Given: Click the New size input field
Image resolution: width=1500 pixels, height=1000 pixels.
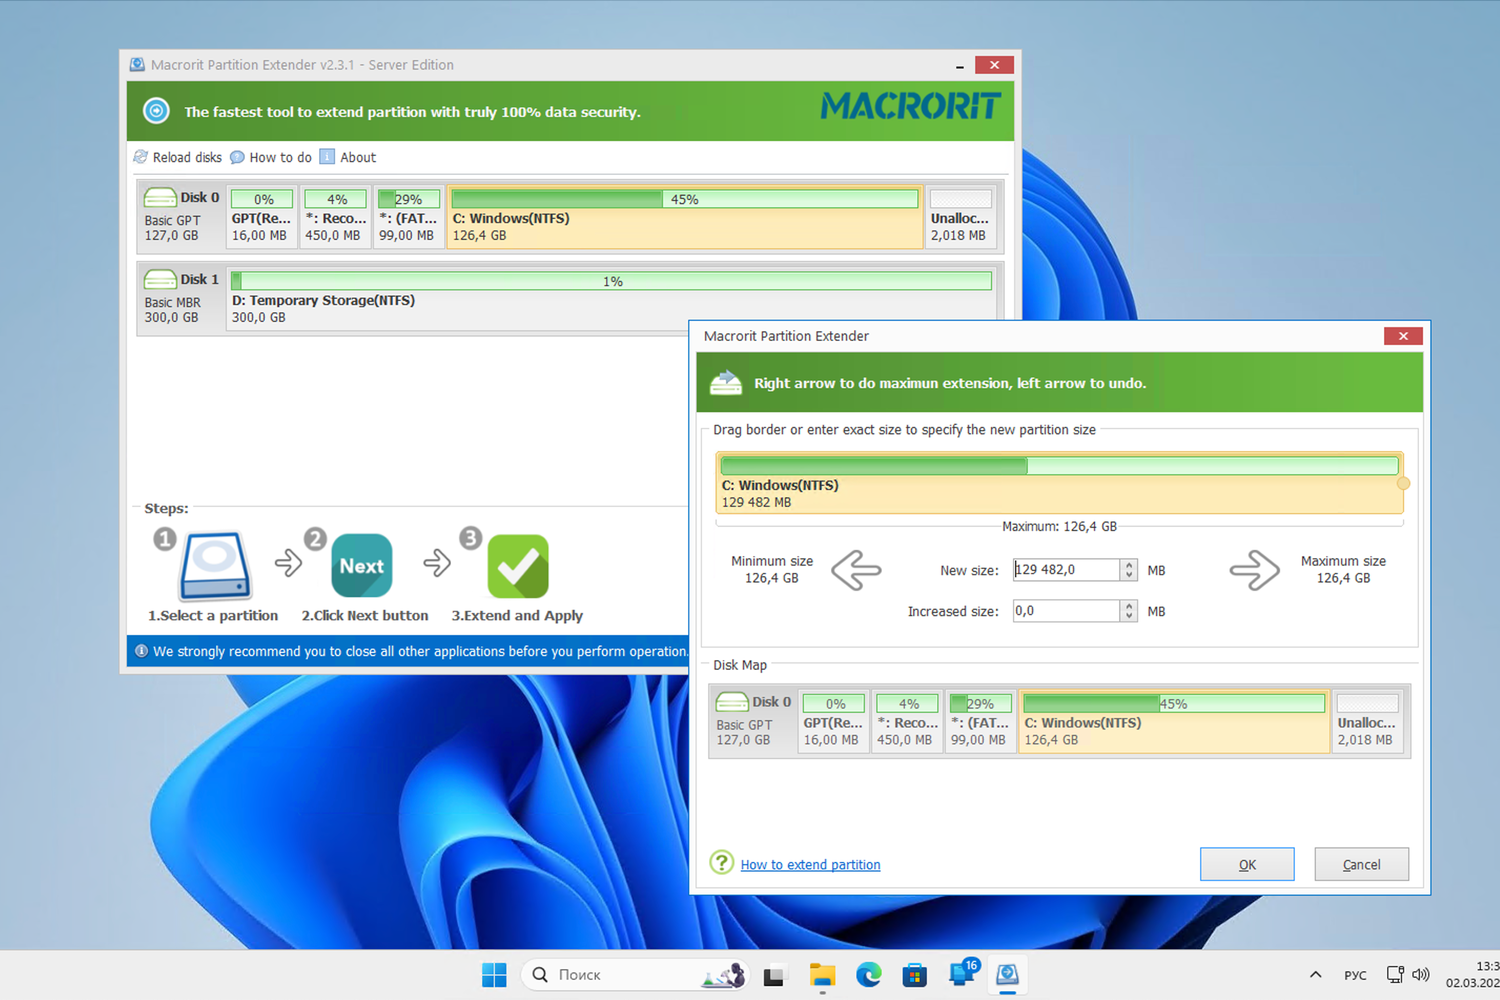Looking at the screenshot, I should [x=1066, y=570].
